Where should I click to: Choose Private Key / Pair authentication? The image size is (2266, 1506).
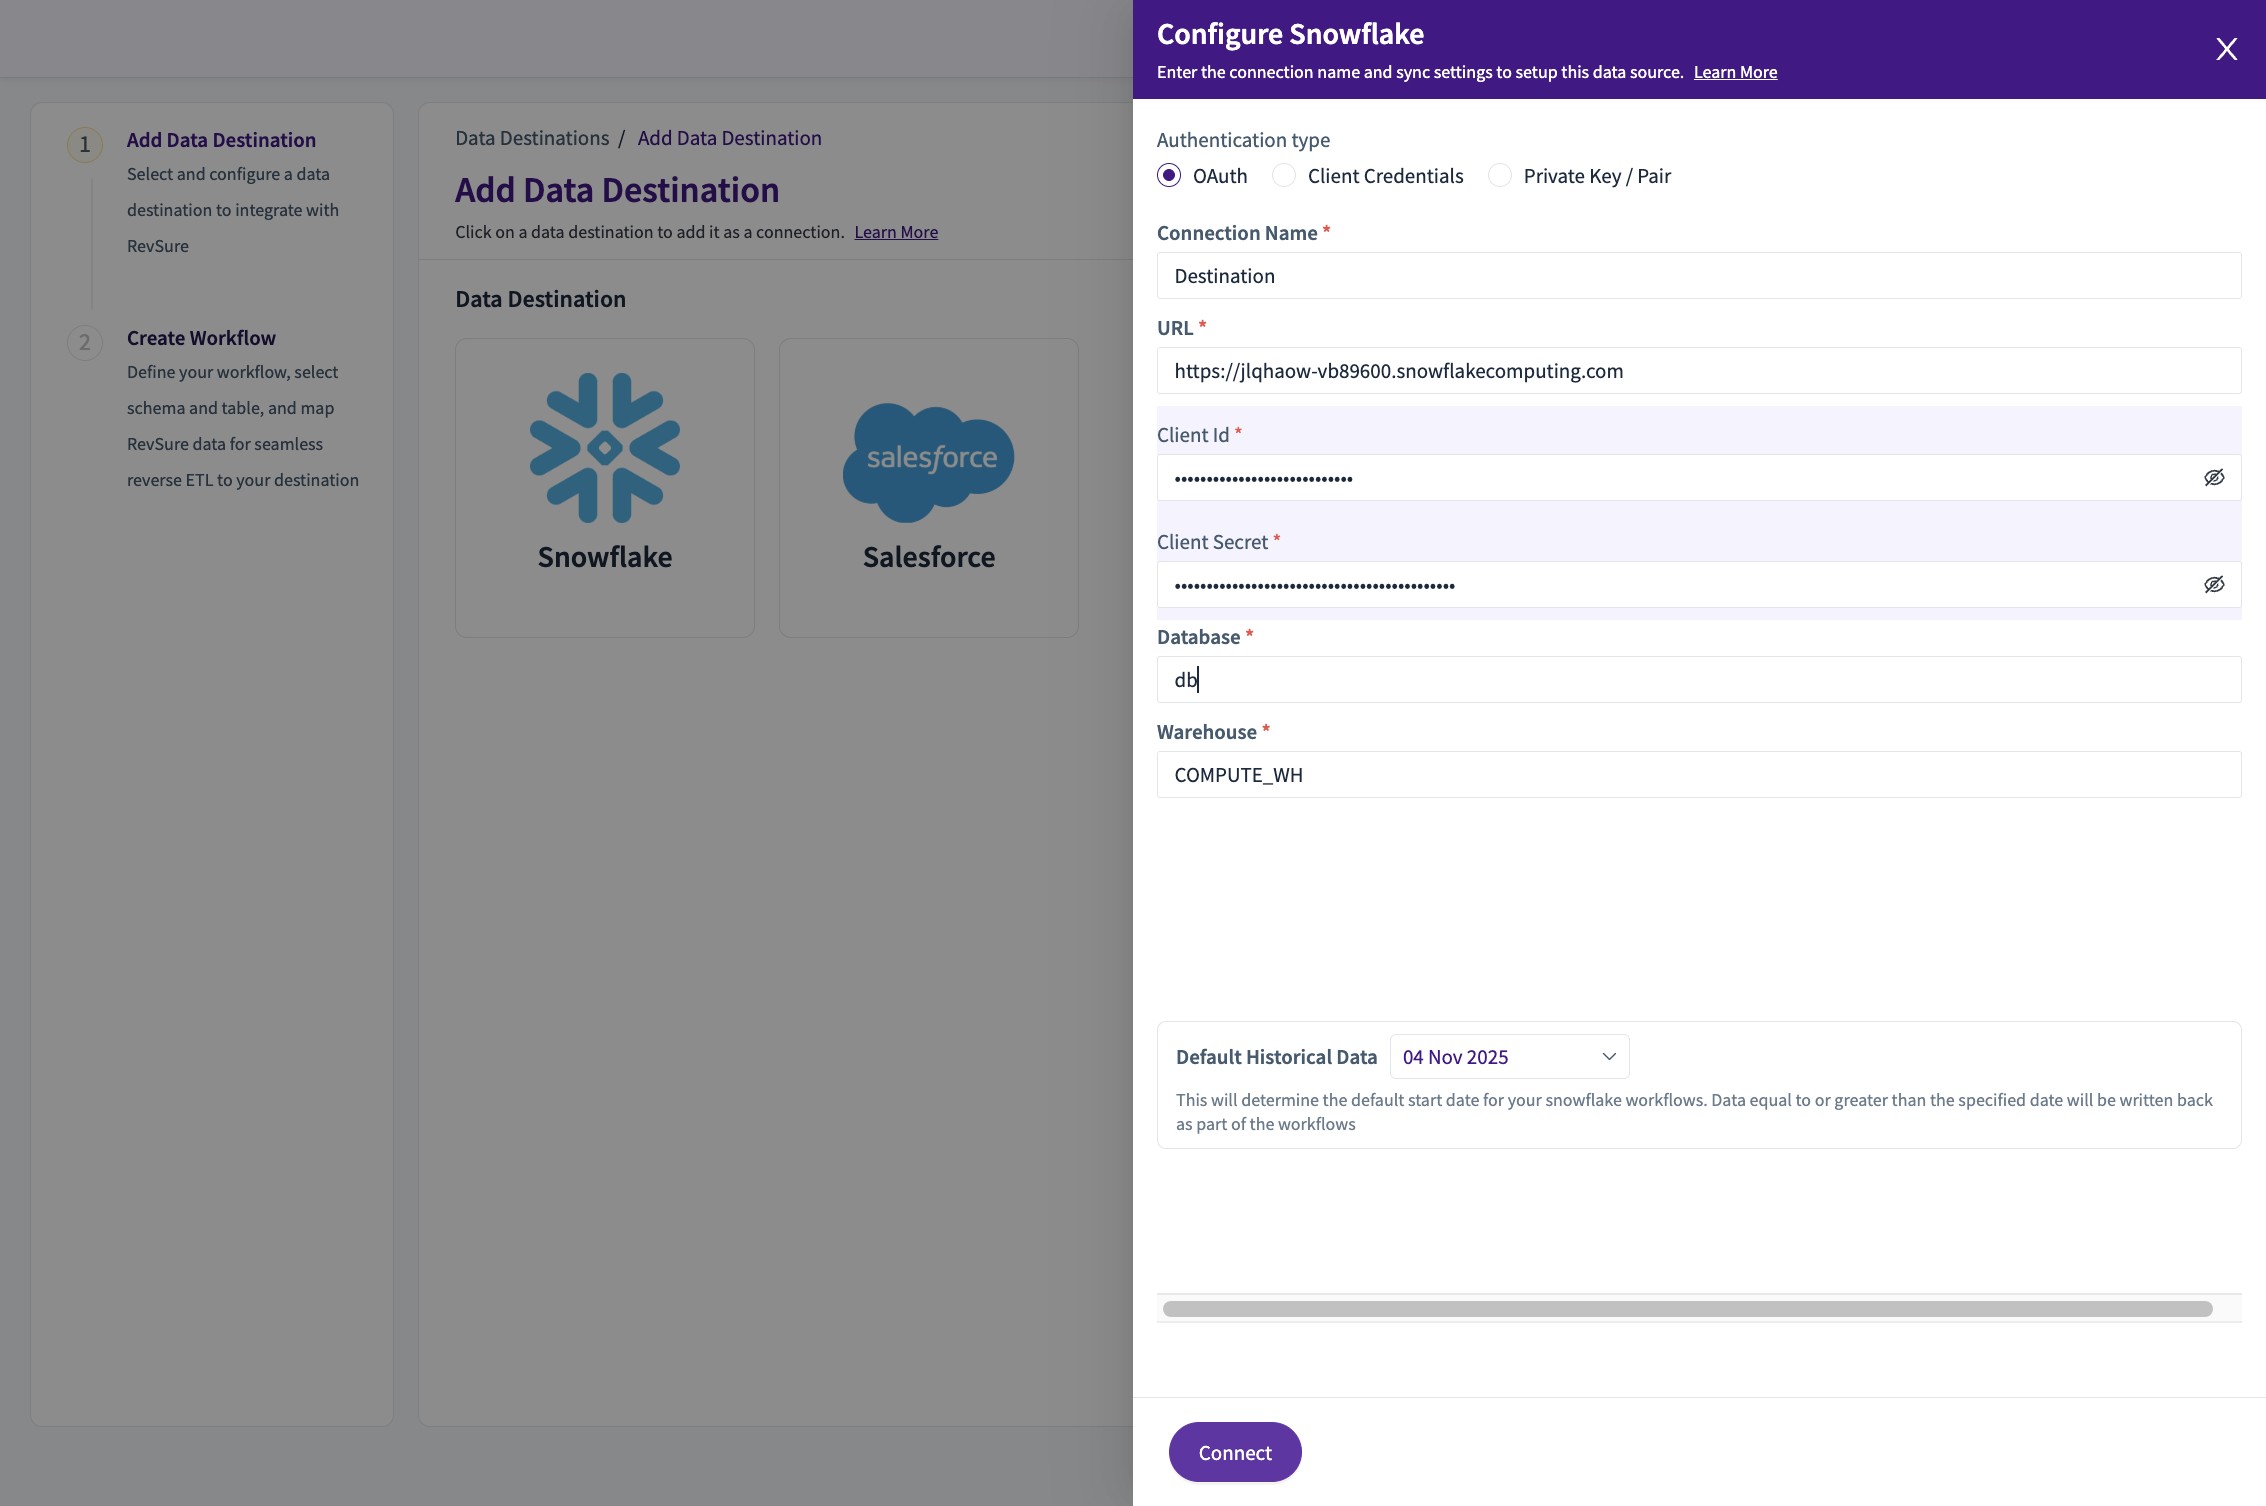click(1499, 176)
